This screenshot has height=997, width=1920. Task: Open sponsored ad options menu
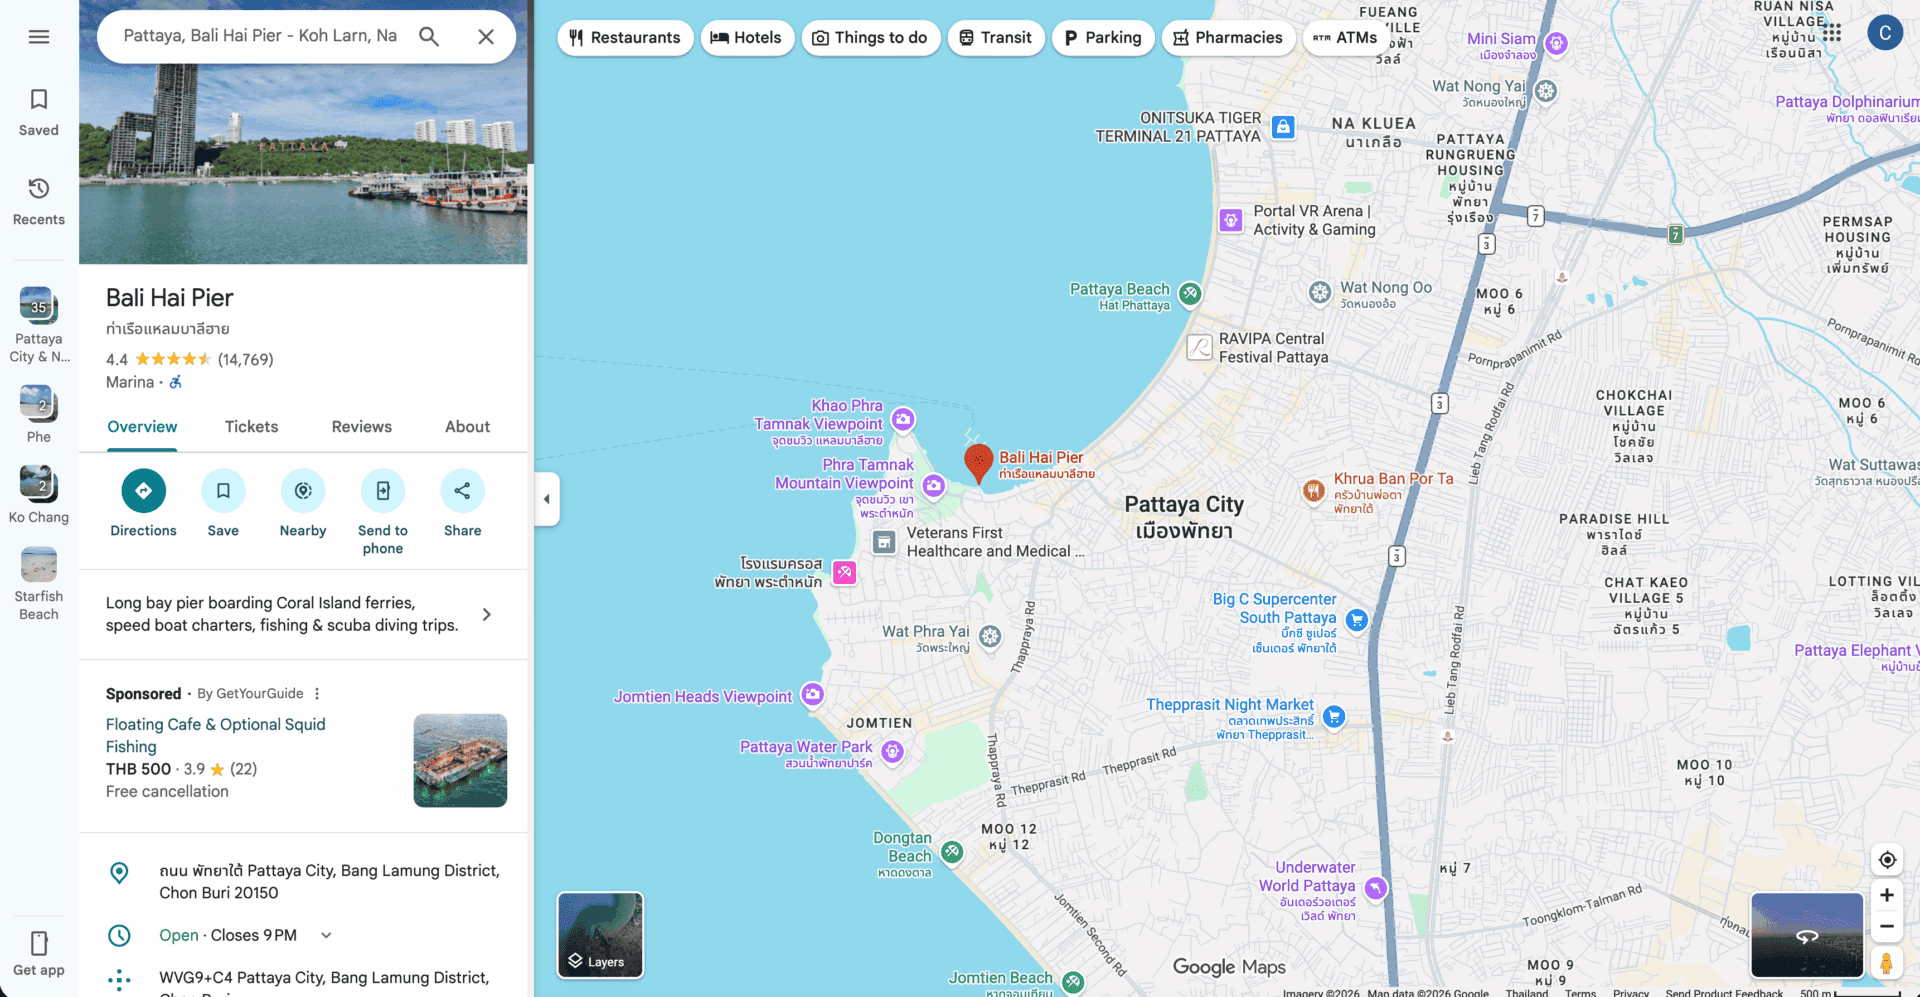[x=317, y=693]
